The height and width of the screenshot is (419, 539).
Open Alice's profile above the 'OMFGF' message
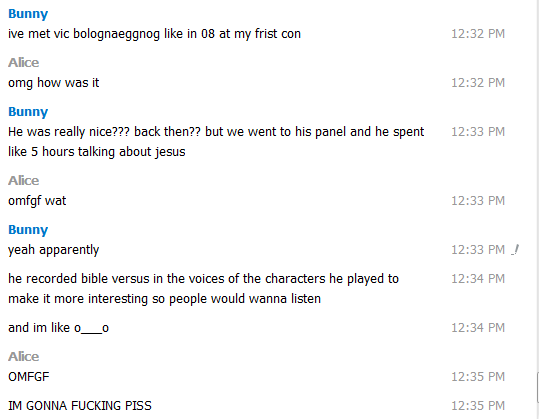click(24, 356)
